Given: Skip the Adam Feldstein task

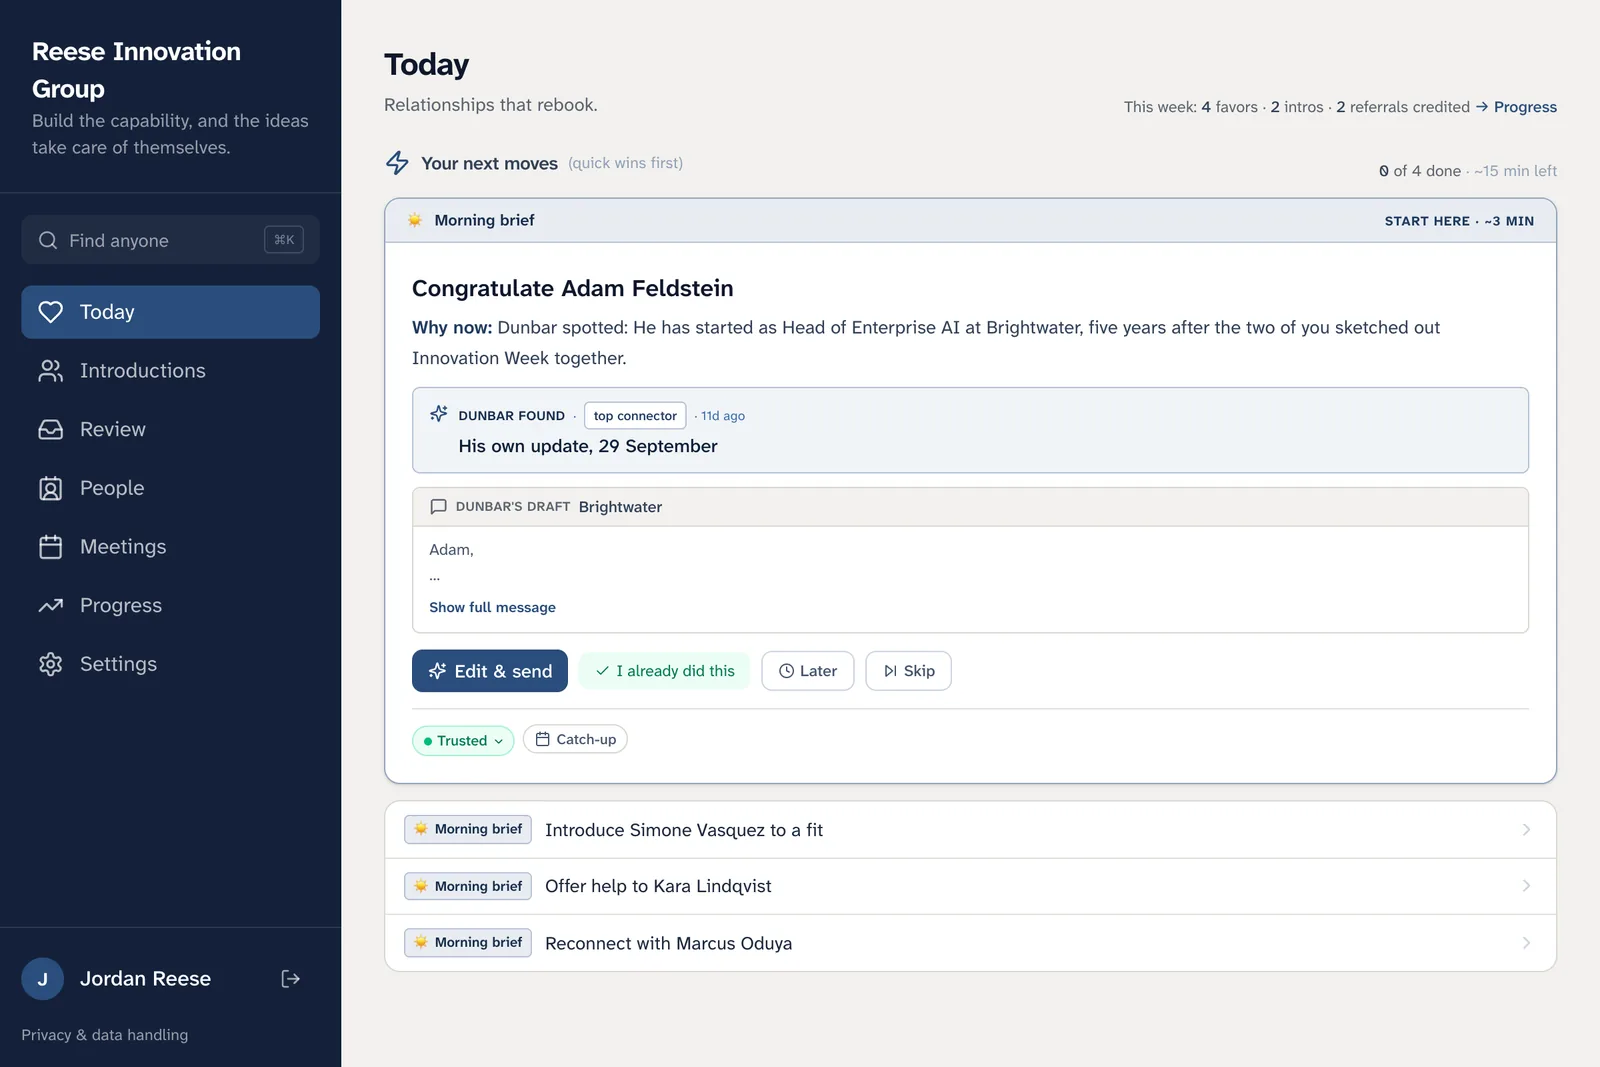Looking at the screenshot, I should (x=909, y=671).
